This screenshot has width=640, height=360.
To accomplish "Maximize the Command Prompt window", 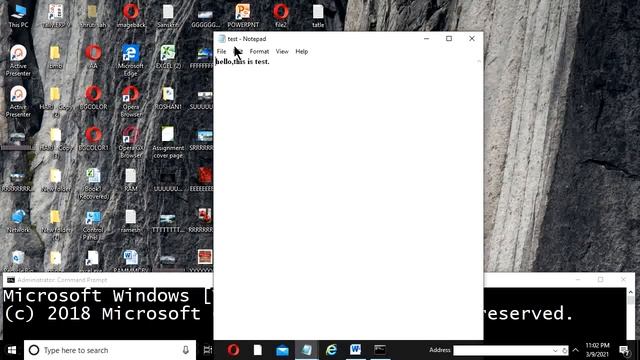I will 600,280.
